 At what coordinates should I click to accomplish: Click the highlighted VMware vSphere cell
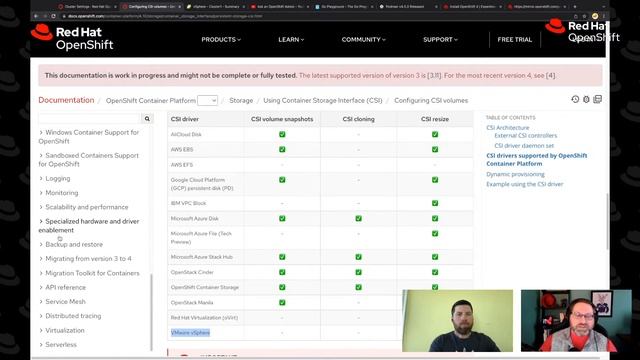(x=190, y=333)
